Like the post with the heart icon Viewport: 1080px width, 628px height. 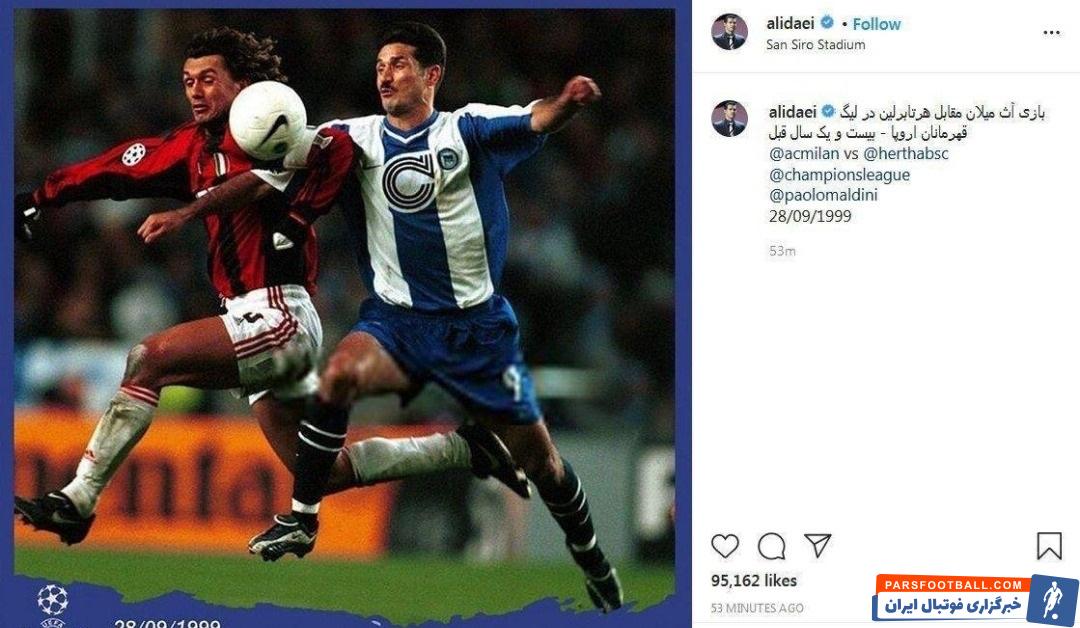(725, 546)
